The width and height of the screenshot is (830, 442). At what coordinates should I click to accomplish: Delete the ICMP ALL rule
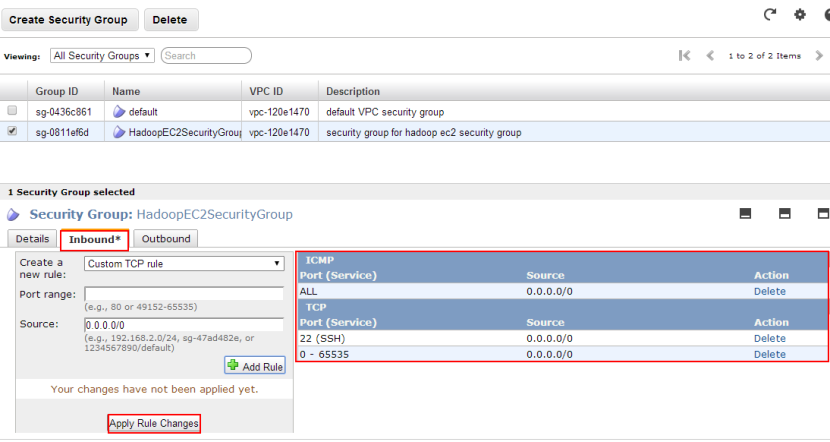[770, 291]
